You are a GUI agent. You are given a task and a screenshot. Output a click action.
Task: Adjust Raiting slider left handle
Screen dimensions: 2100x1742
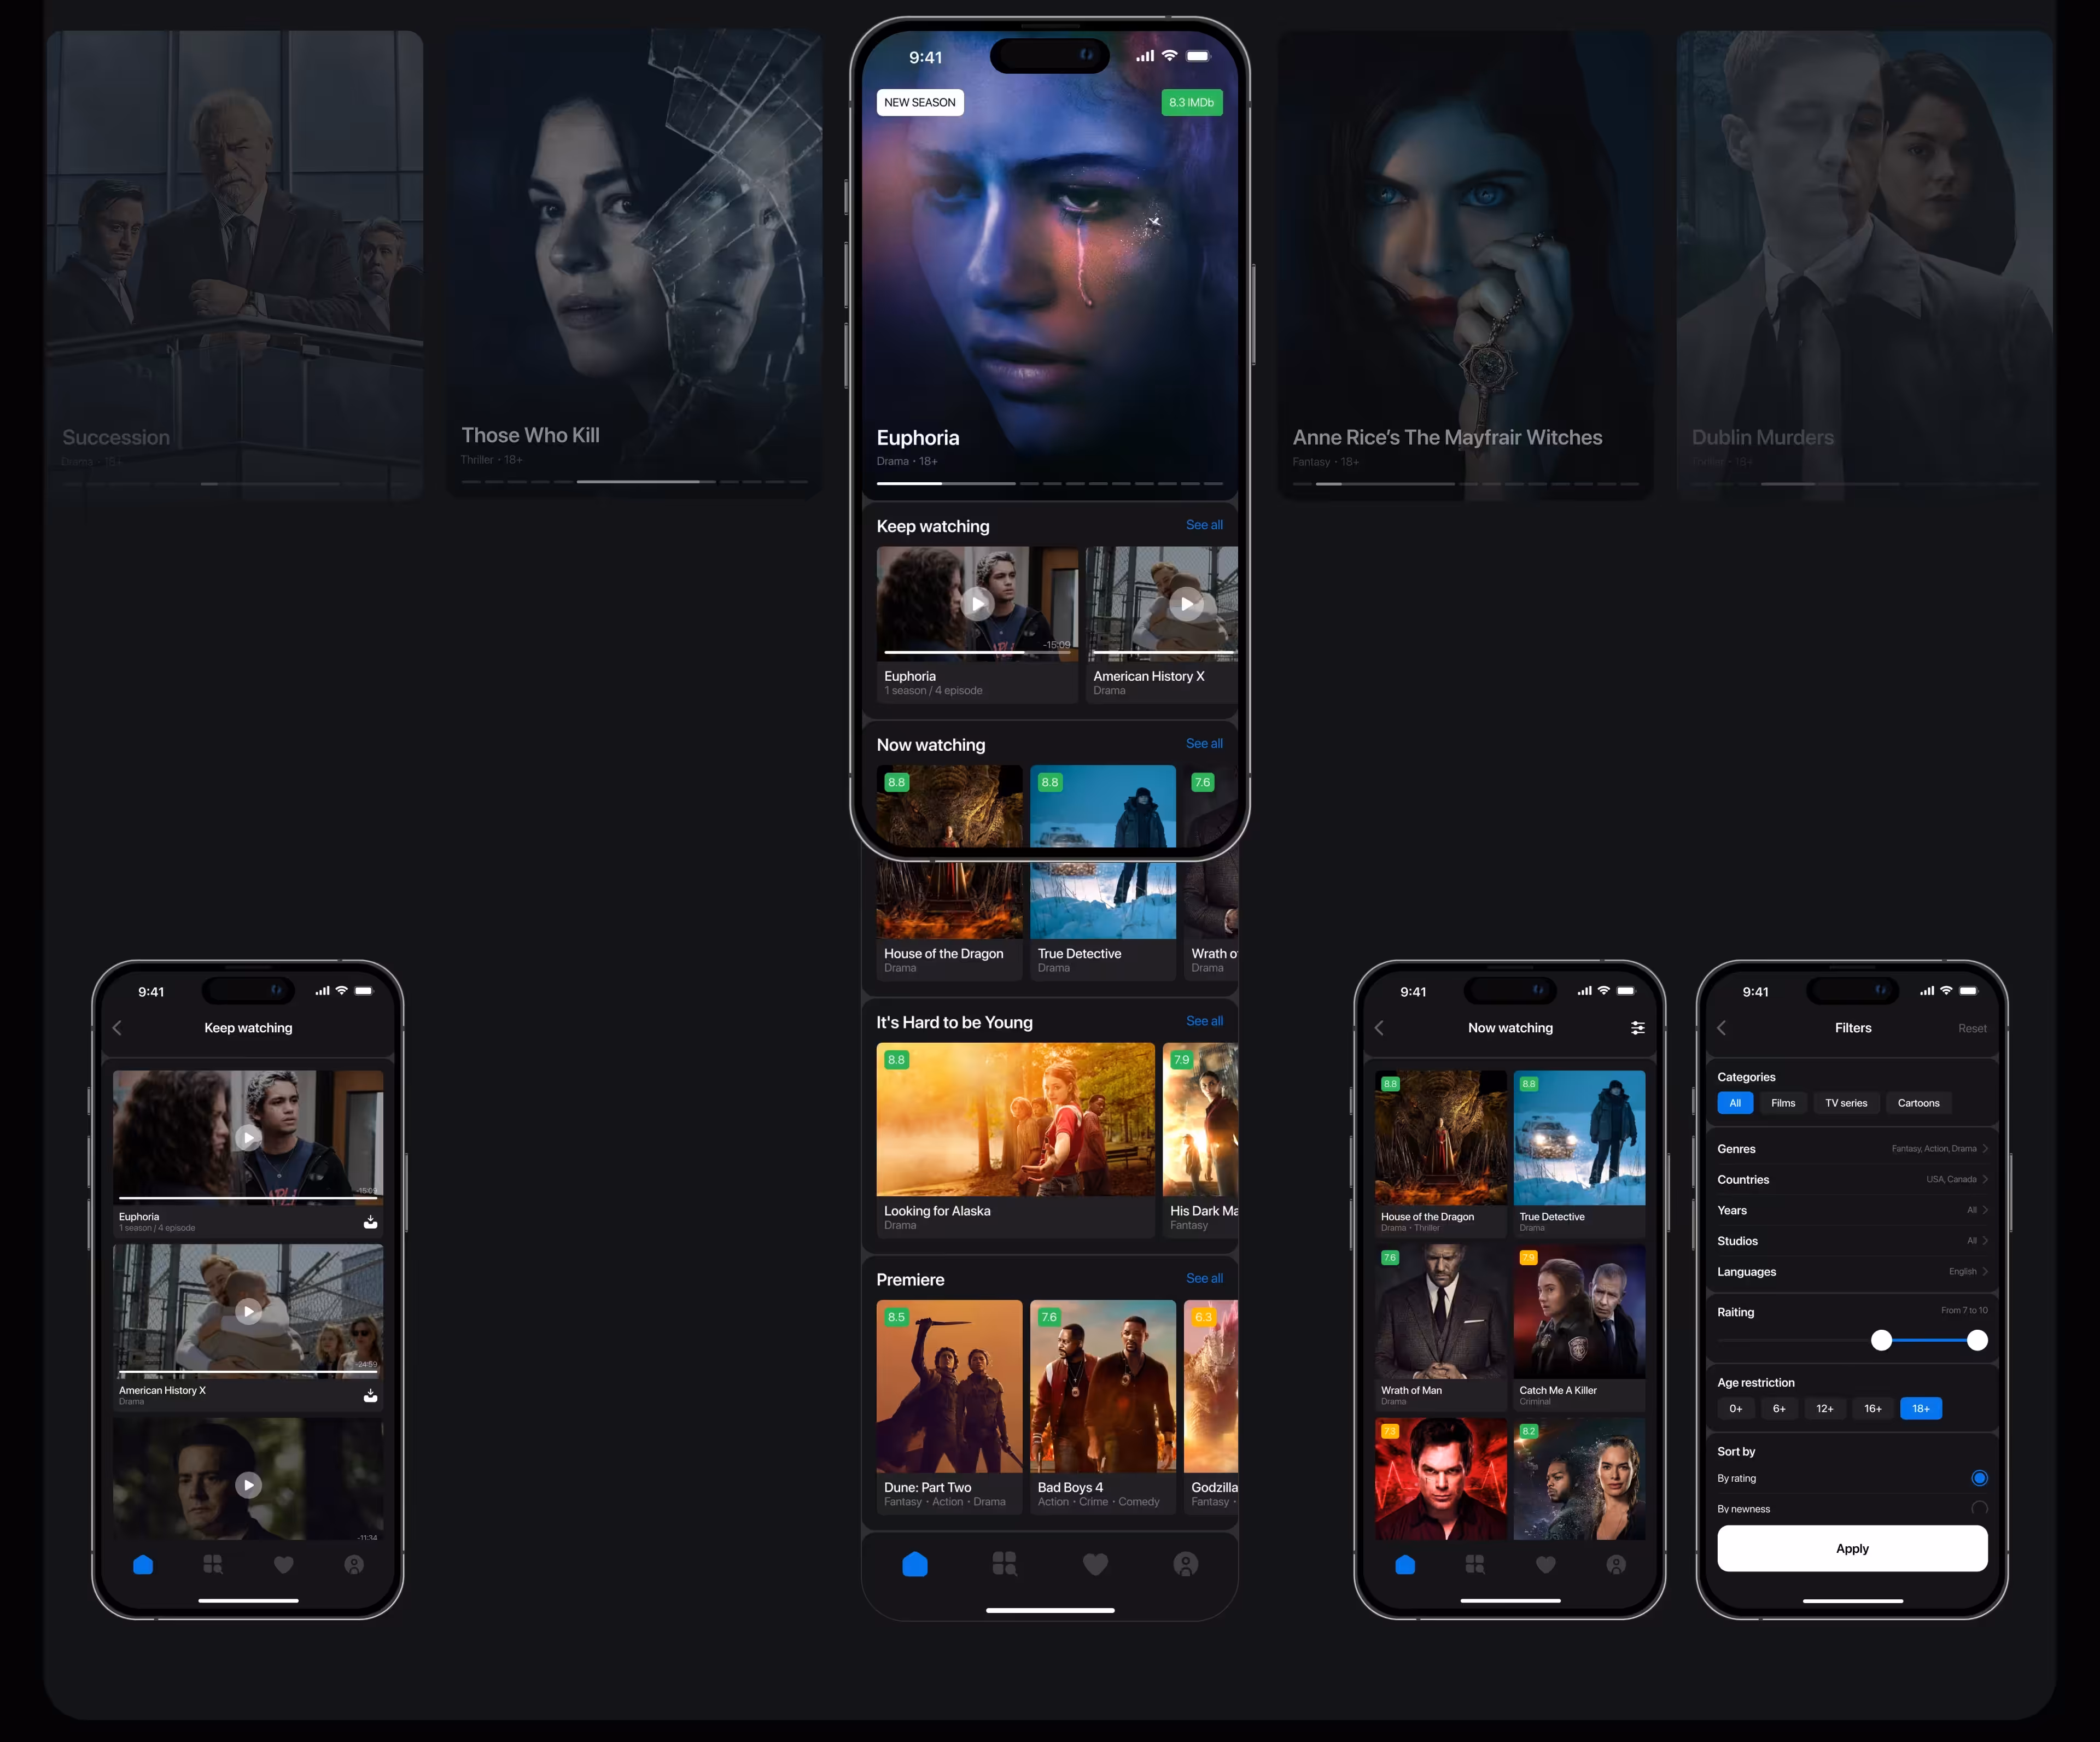click(1881, 1340)
